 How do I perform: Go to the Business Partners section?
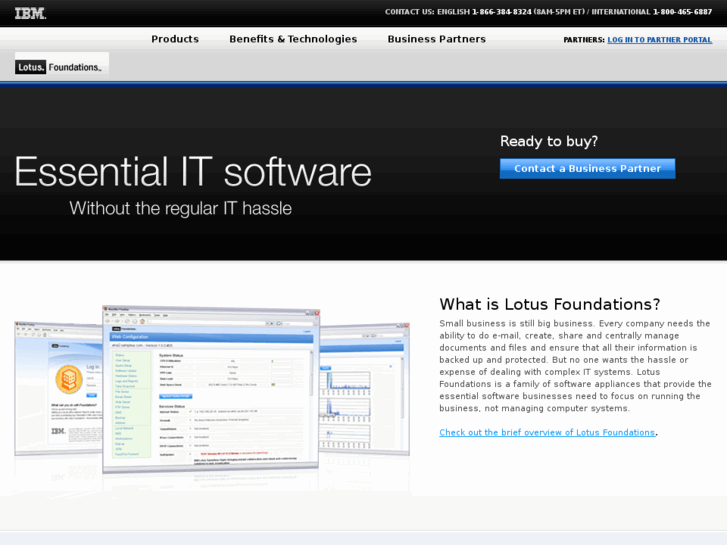pos(436,39)
